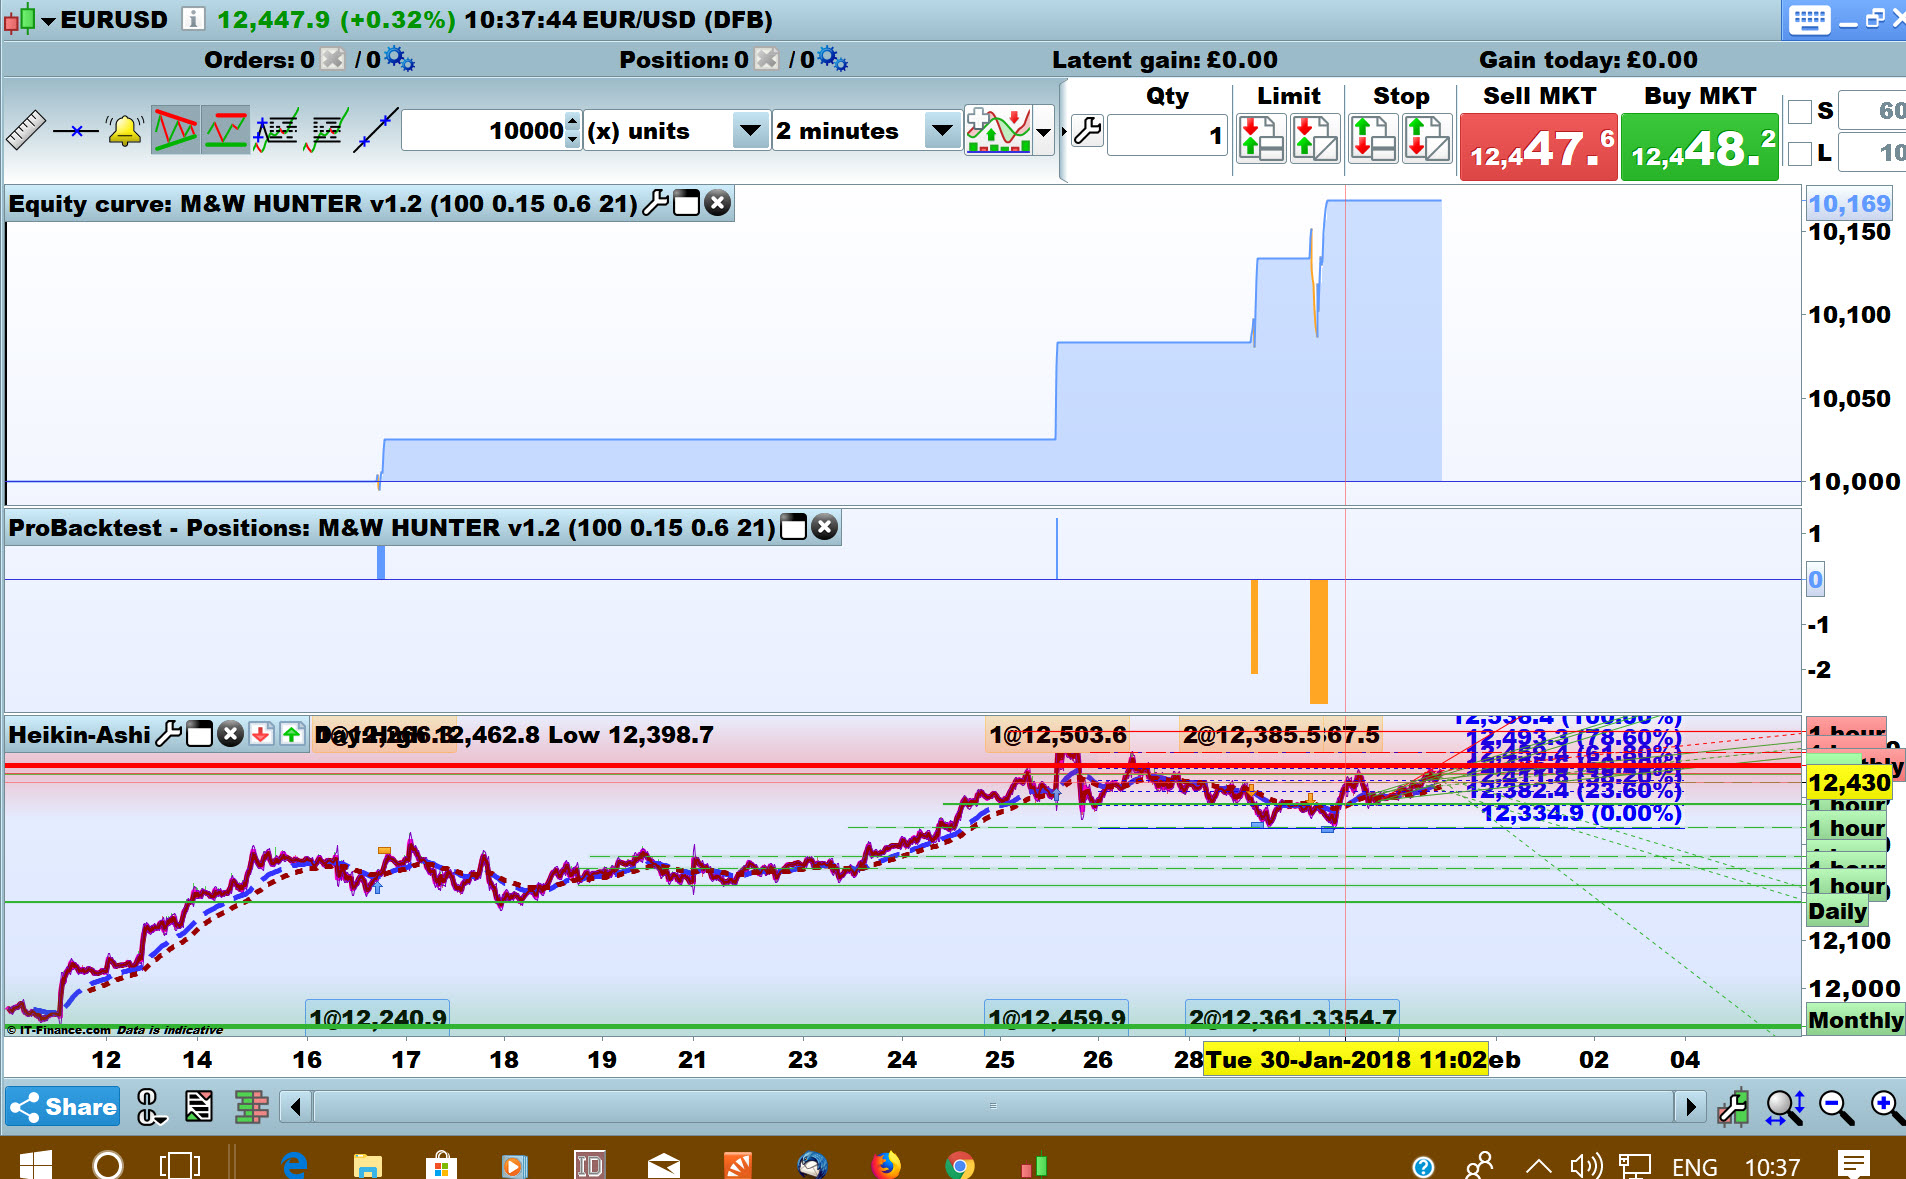
Task: Close the Equity curve panel
Action: pyautogui.click(x=717, y=203)
